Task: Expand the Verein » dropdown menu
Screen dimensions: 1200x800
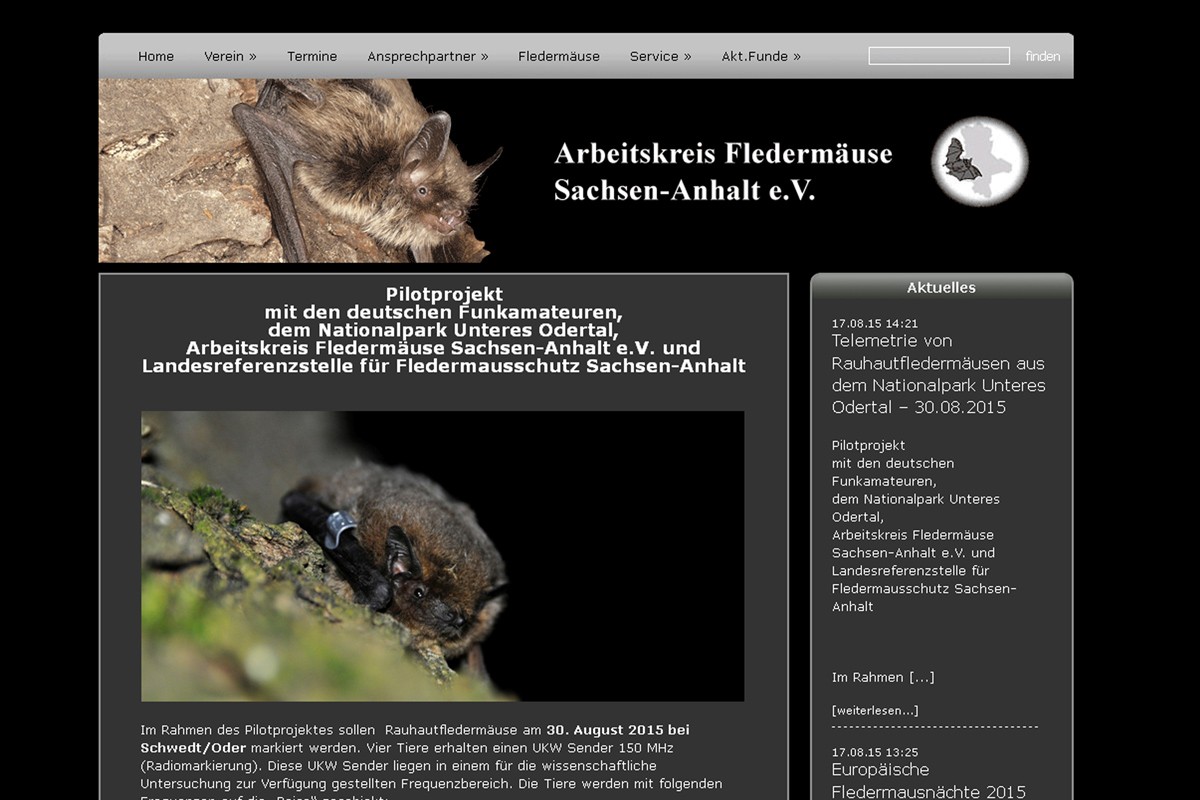Action: coord(230,57)
